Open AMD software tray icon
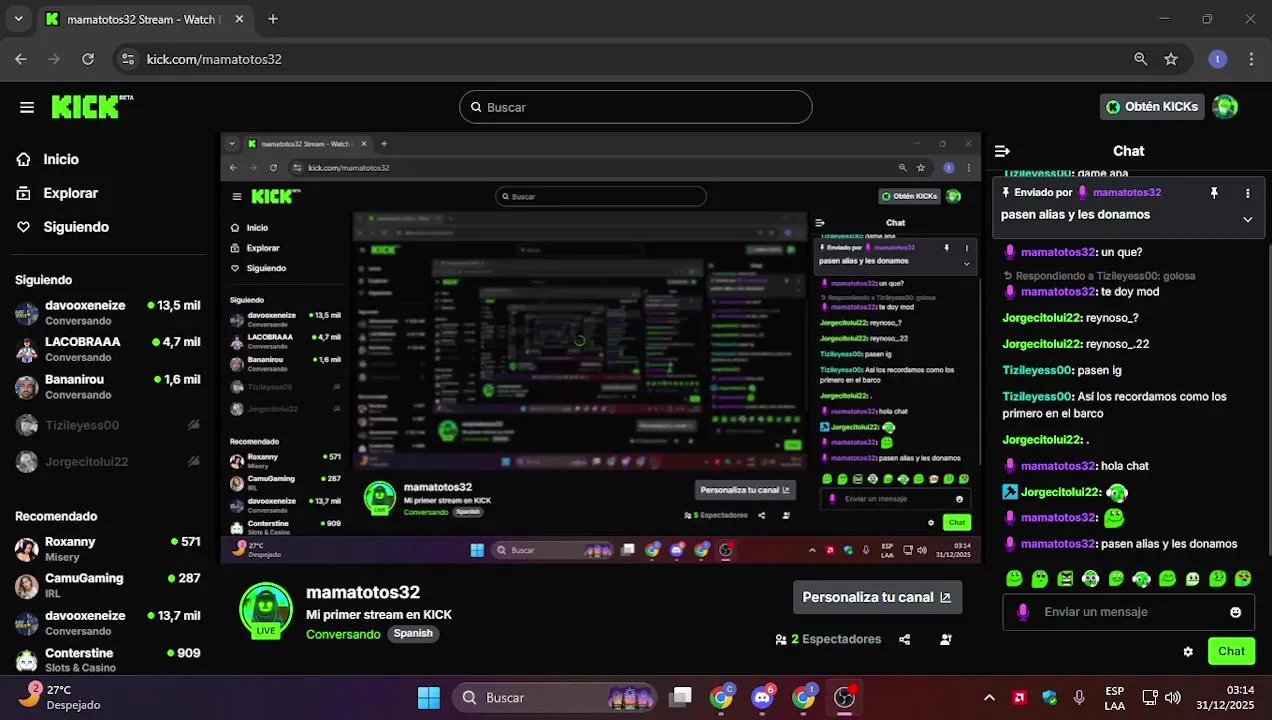This screenshot has width=1272, height=720. 1019,697
